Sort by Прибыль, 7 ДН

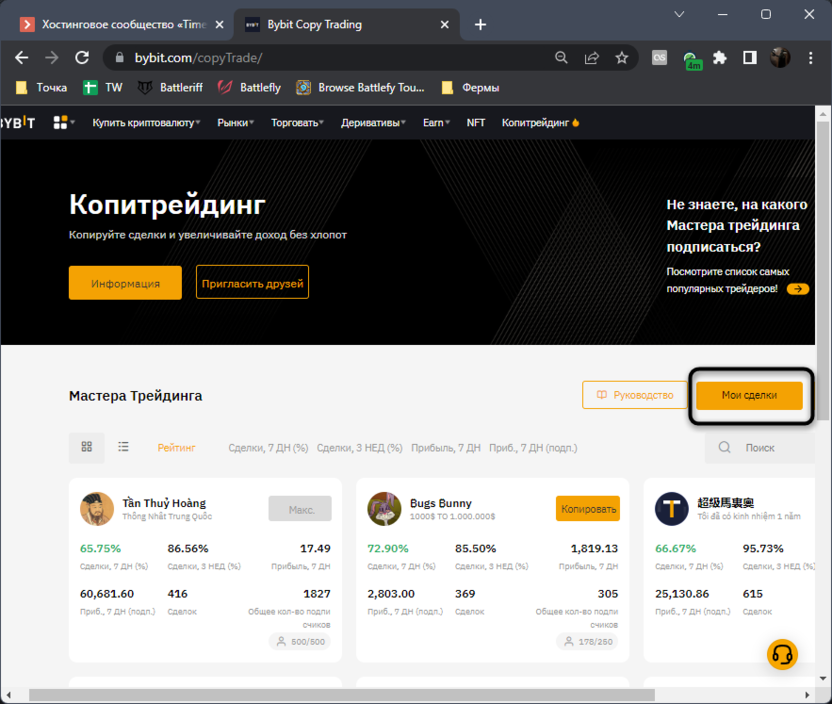pos(446,448)
